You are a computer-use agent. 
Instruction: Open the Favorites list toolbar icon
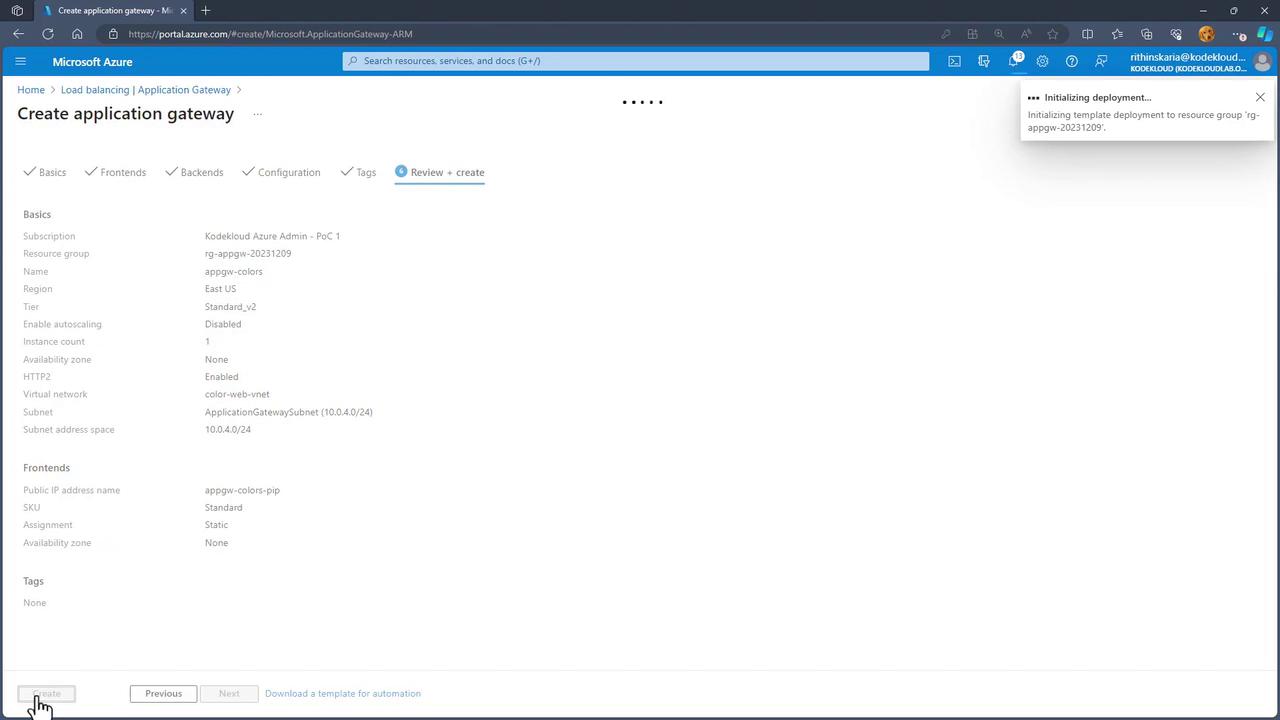click(x=1117, y=34)
